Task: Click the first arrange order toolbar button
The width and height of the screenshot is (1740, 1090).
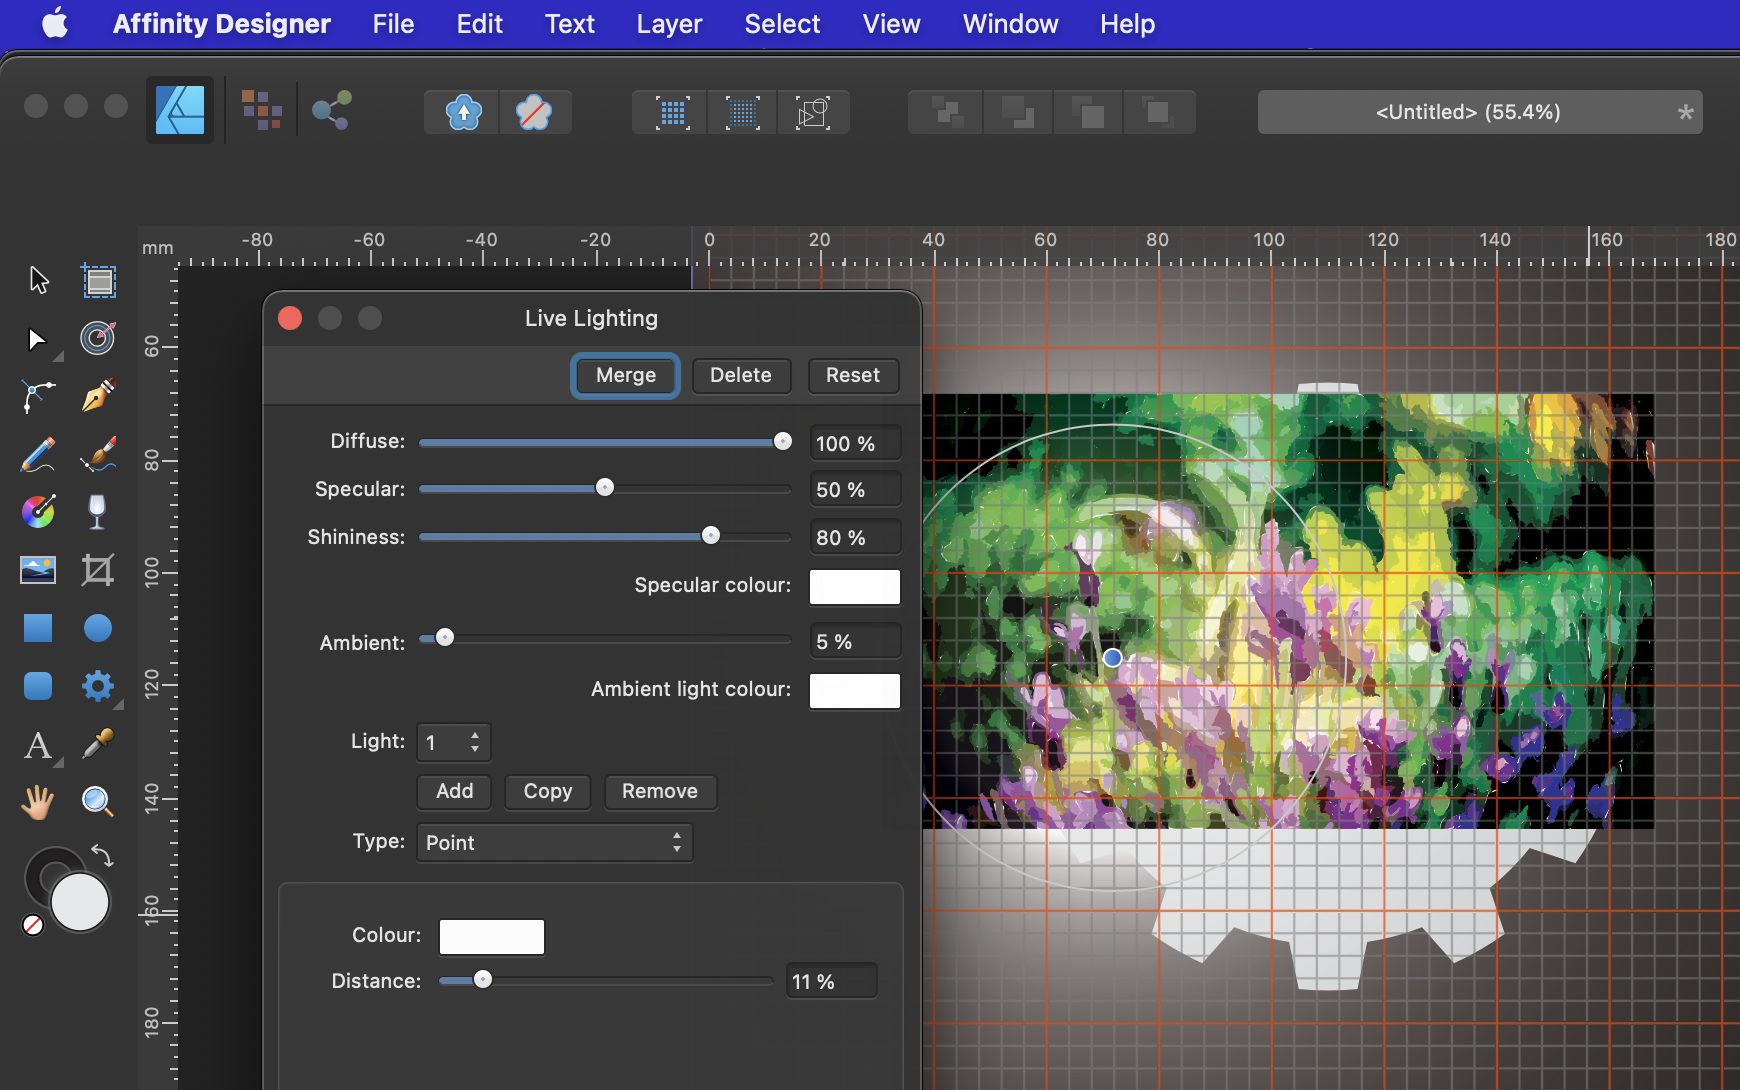Action: click(946, 112)
